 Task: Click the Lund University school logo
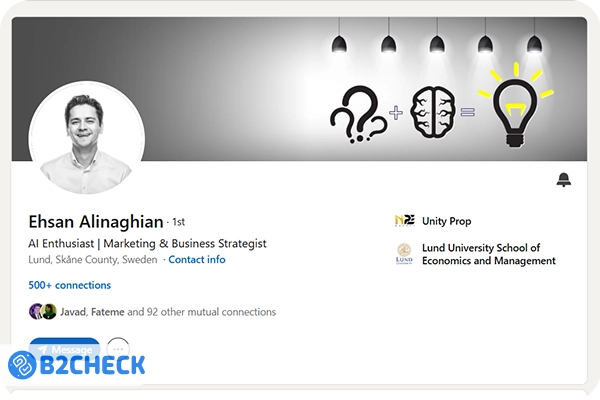404,254
